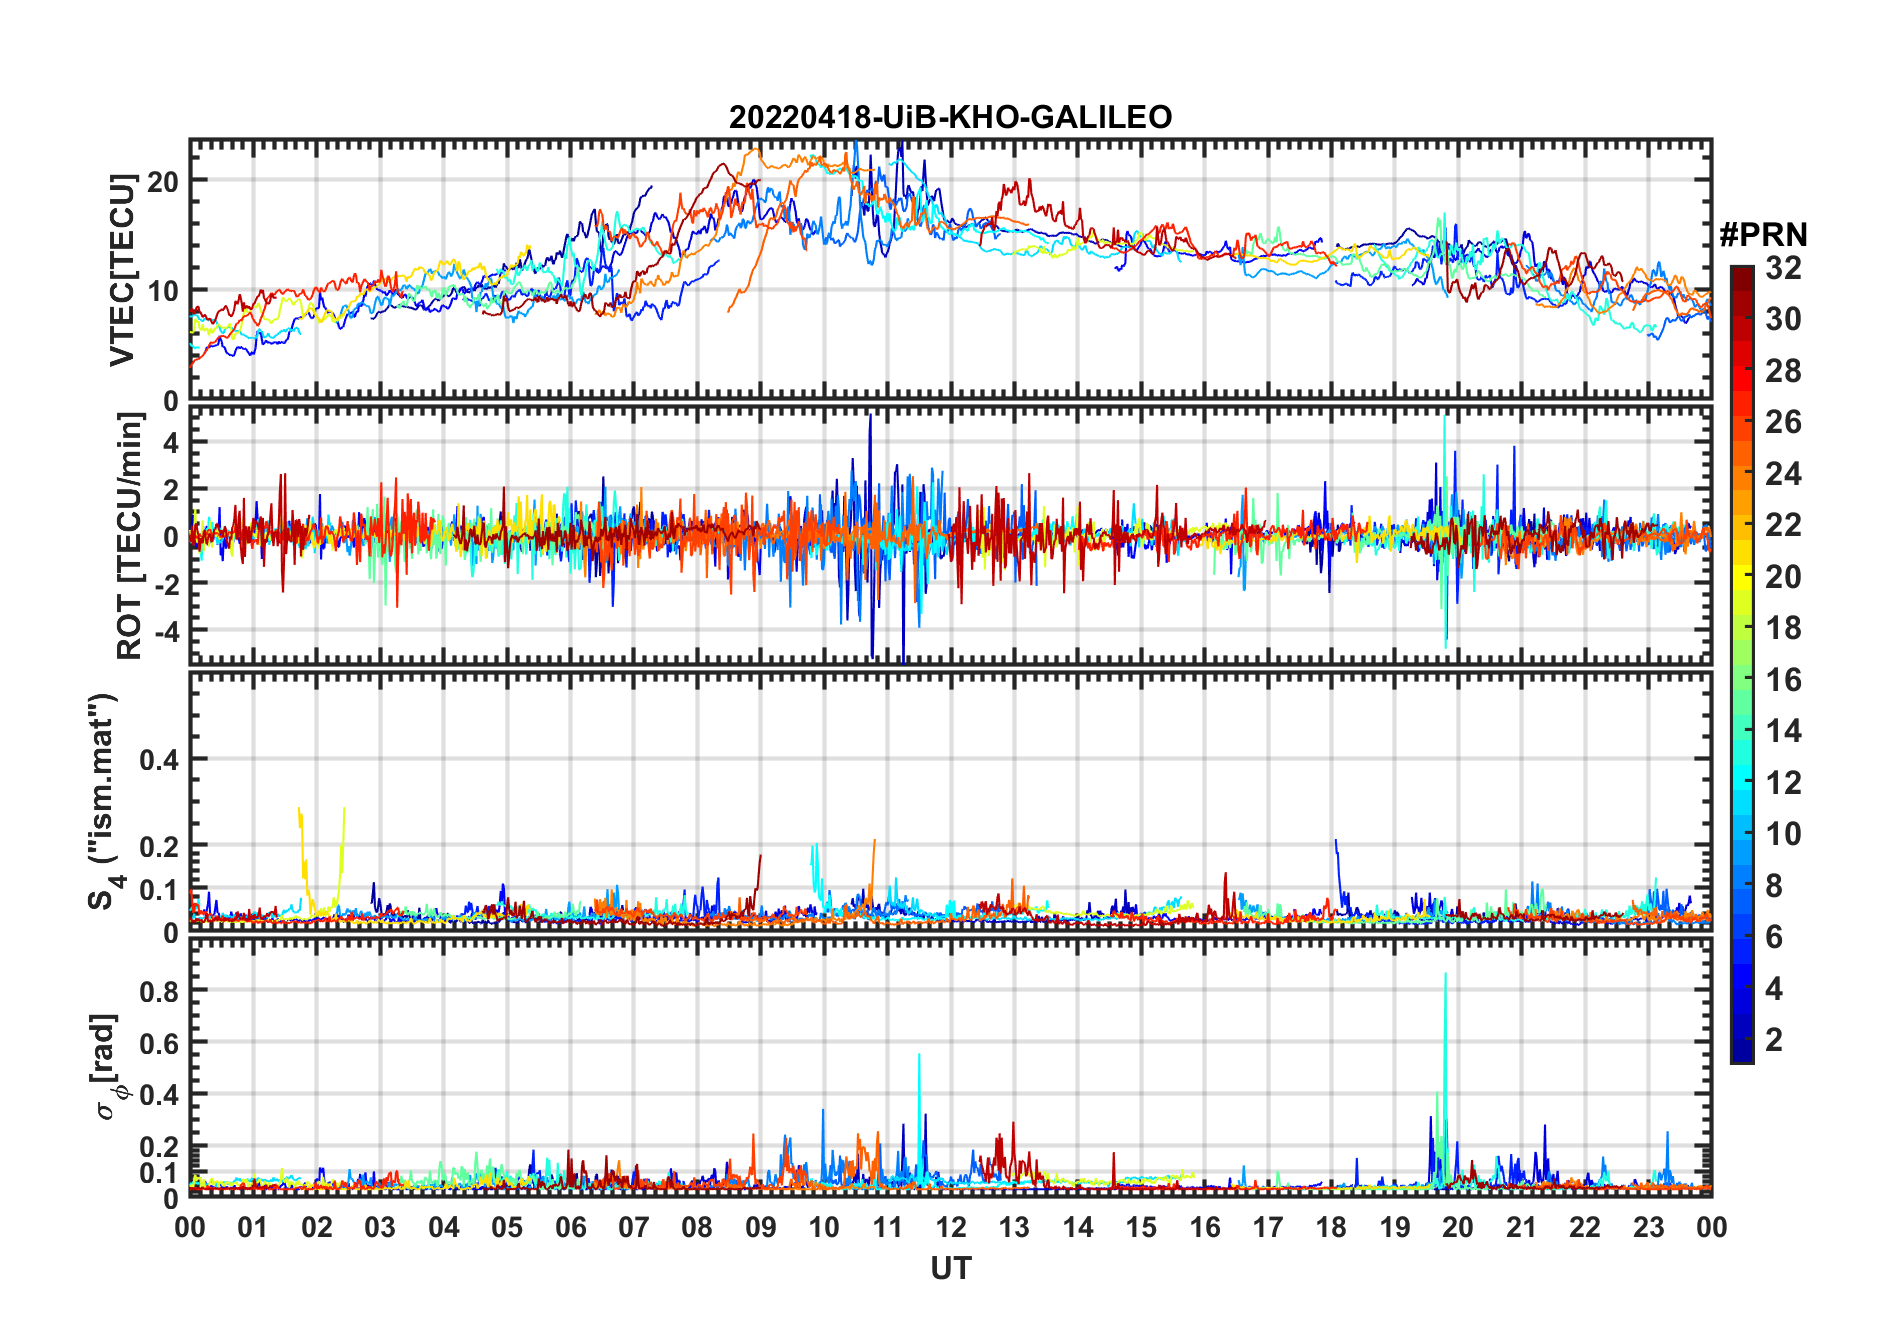Click sigma phi y-axis tick label 0.8
Screen dimensions: 1902x1330
(159, 991)
